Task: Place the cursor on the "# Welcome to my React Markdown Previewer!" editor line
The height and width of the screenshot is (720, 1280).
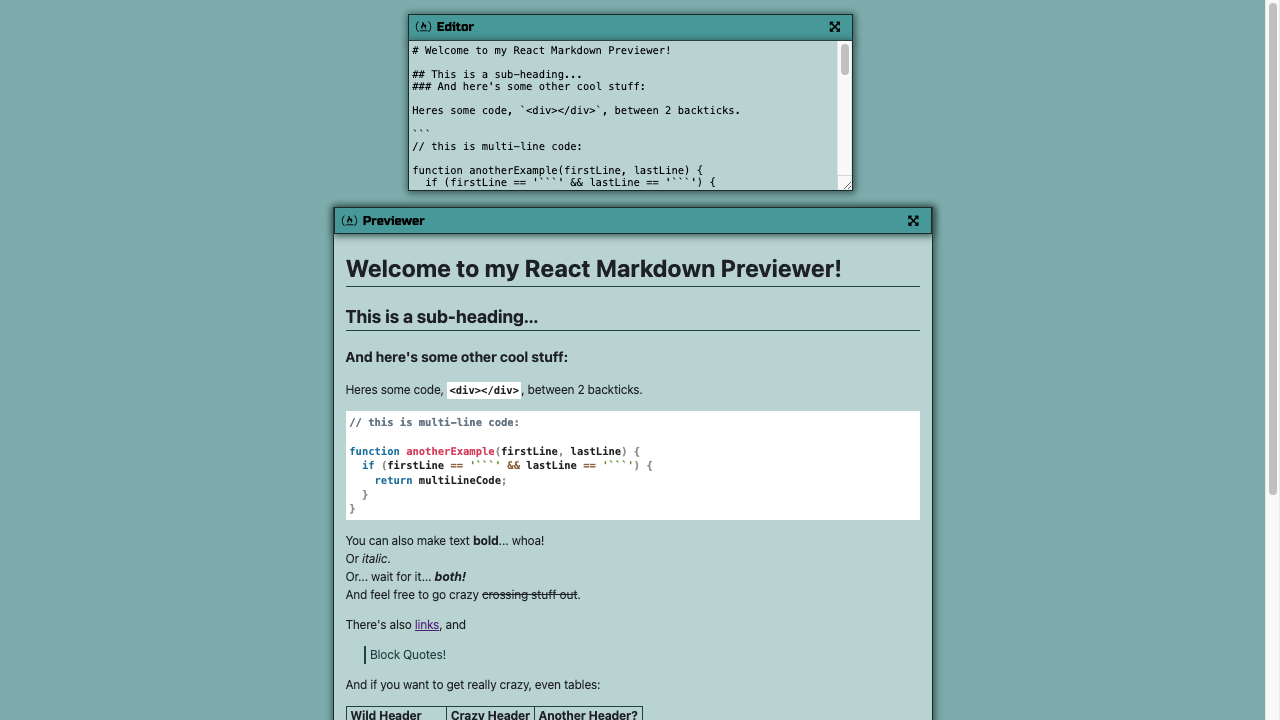Action: click(x=541, y=50)
